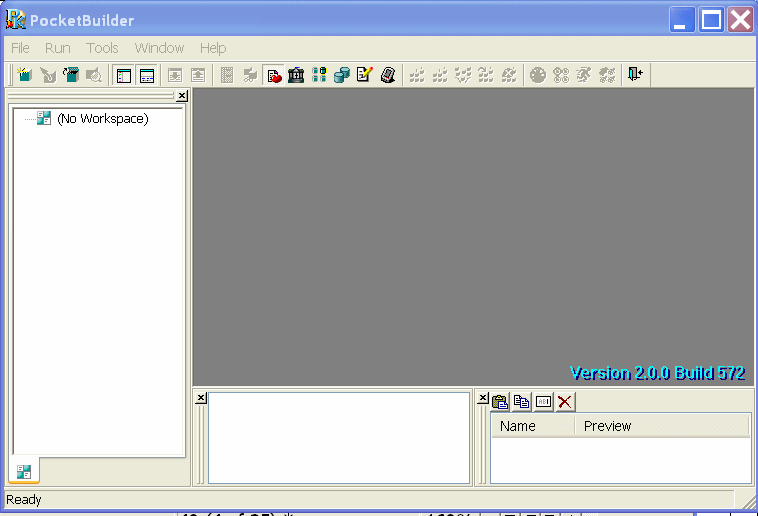Screen dimensions: 758x516
Task: Close the System Tree panel
Action: [x=182, y=96]
